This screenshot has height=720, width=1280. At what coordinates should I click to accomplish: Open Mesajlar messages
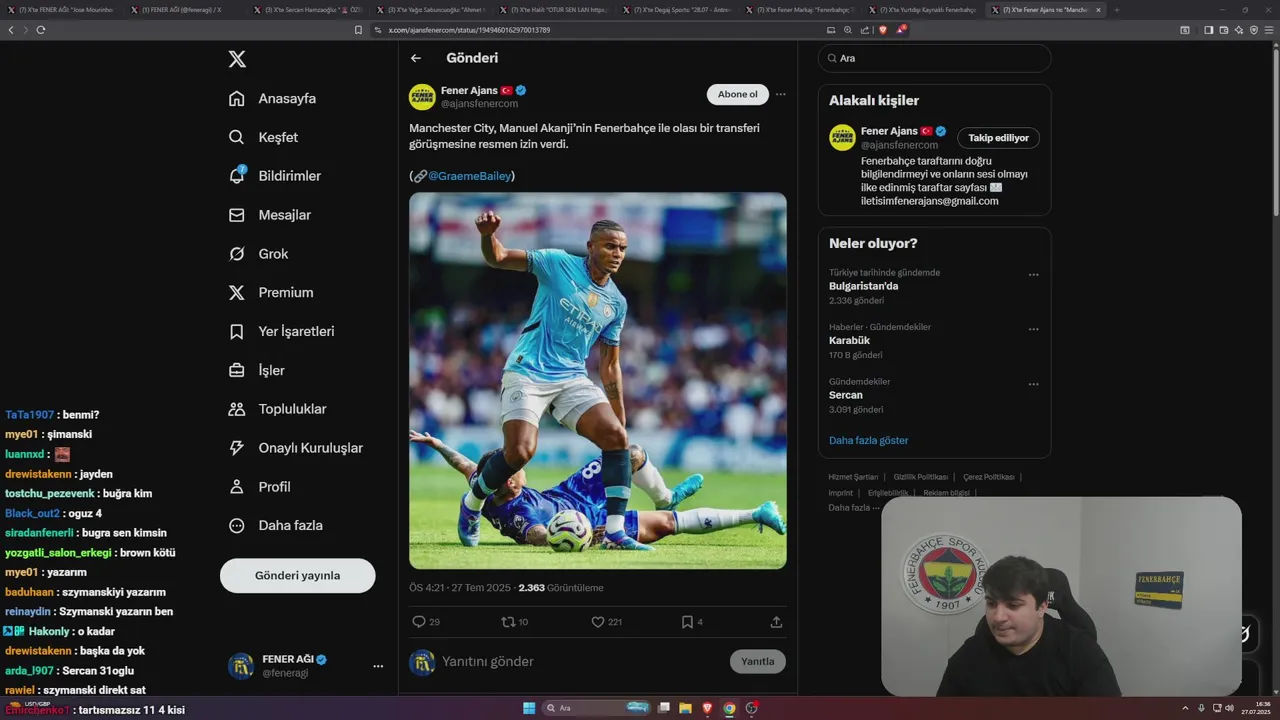pyautogui.click(x=270, y=215)
